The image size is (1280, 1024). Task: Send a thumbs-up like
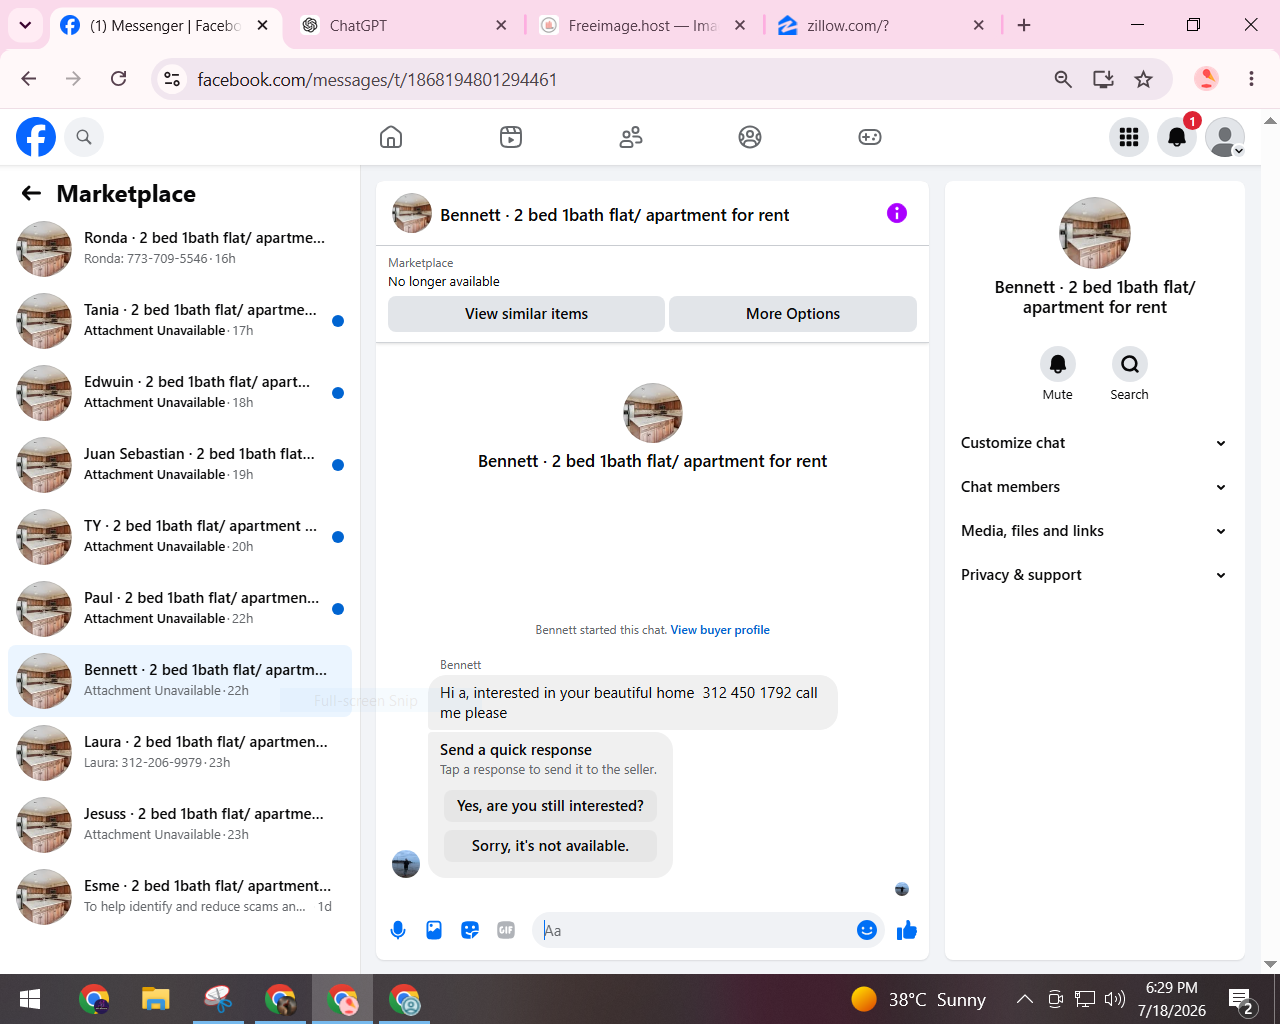pyautogui.click(x=907, y=930)
